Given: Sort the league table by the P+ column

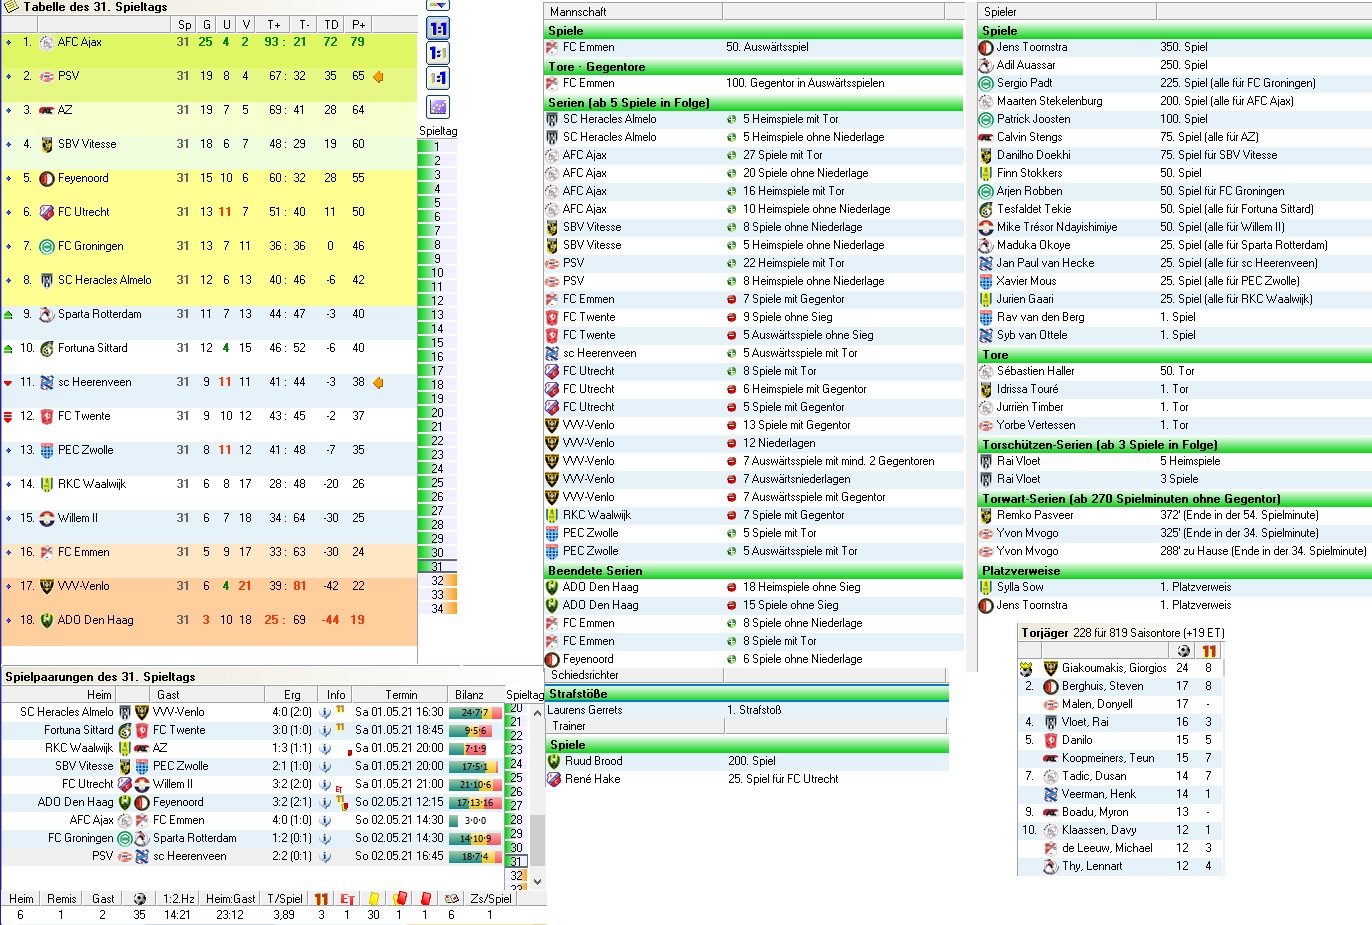Looking at the screenshot, I should point(358,24).
